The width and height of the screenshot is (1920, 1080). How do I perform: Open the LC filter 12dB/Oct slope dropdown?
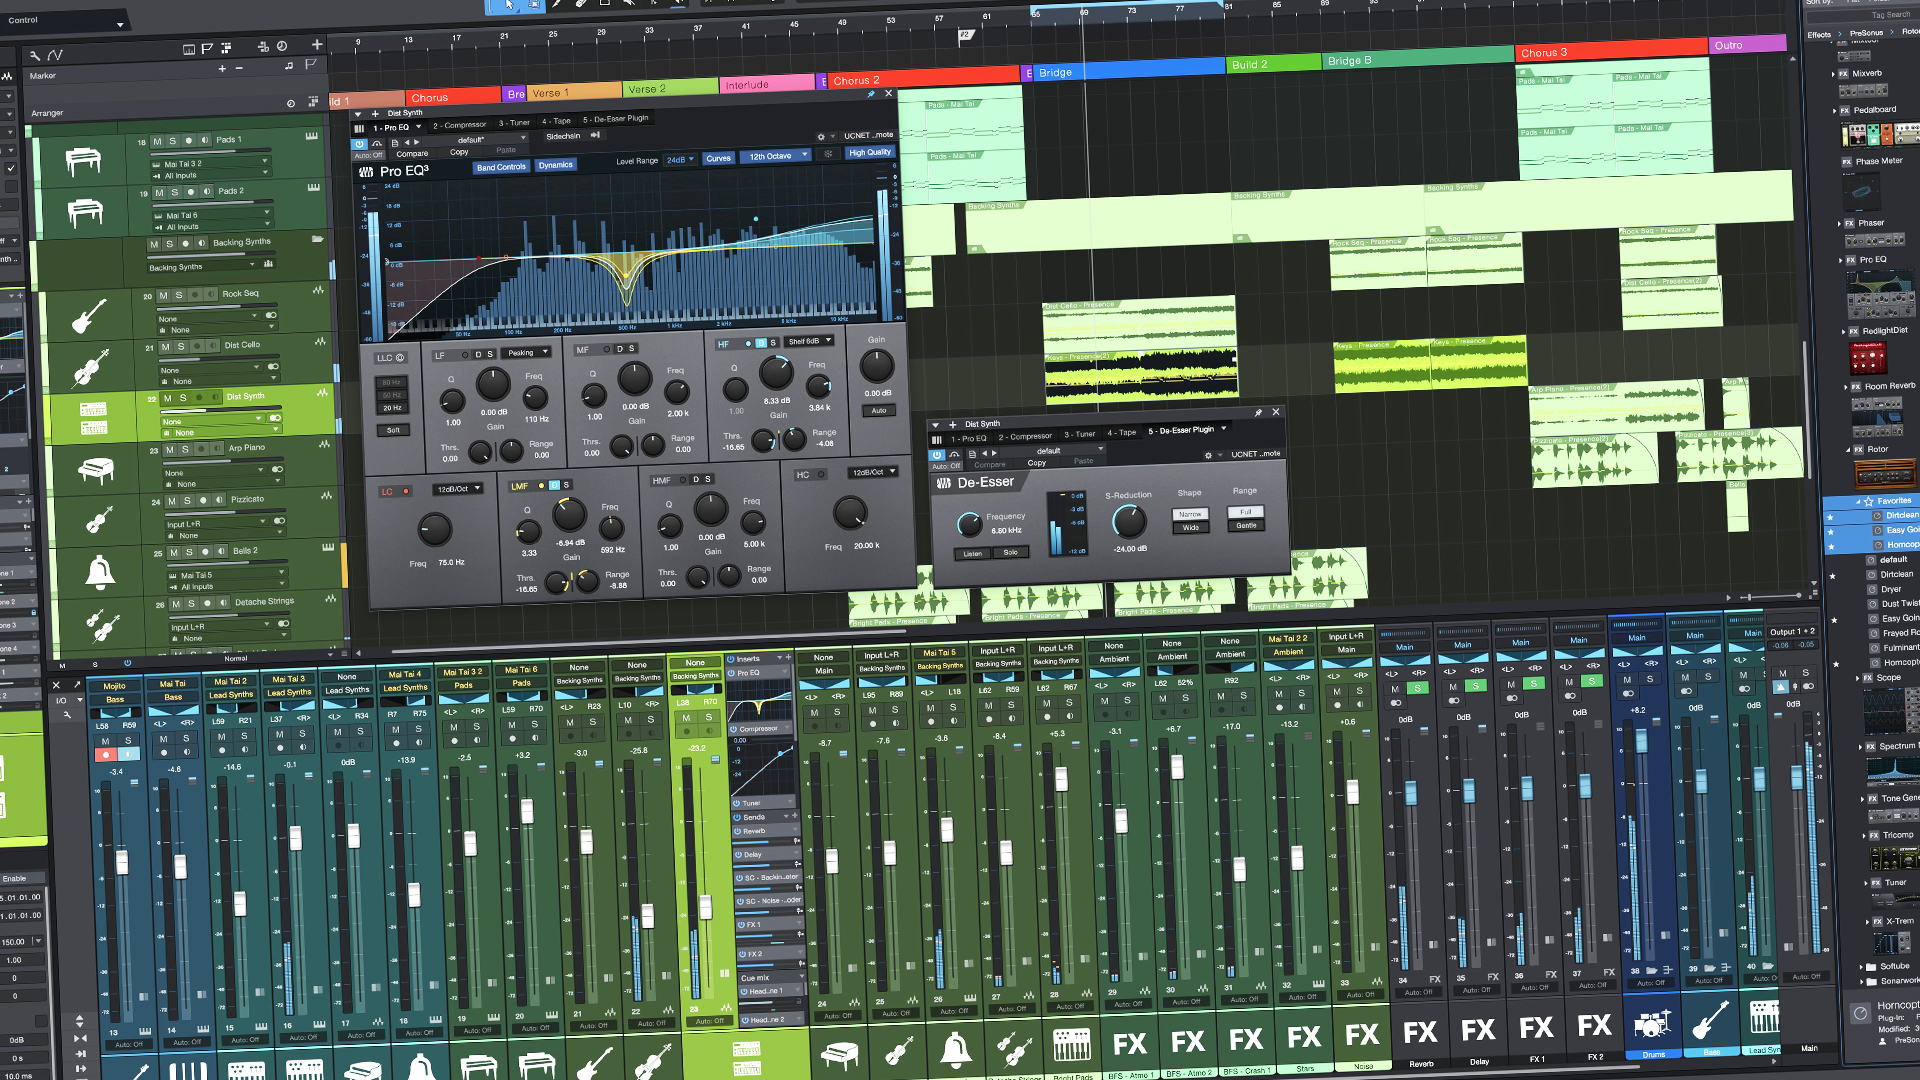coord(458,489)
